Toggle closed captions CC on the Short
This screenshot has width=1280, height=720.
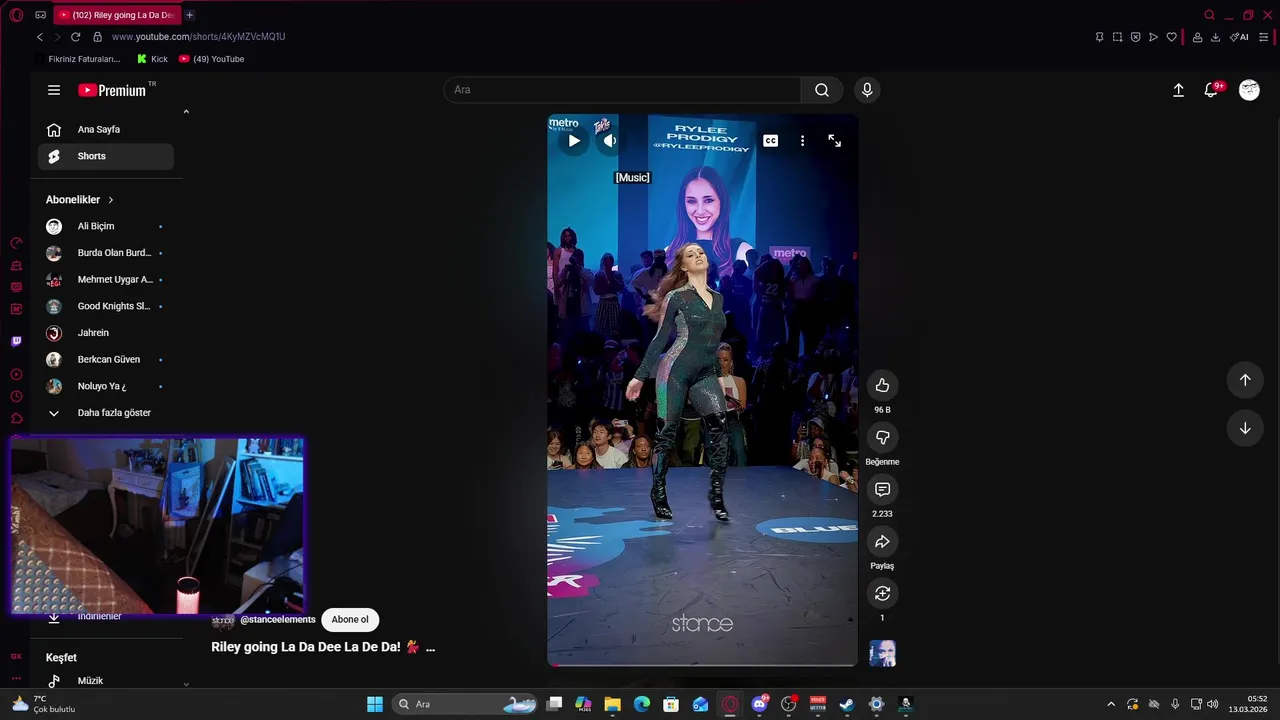pyautogui.click(x=770, y=141)
